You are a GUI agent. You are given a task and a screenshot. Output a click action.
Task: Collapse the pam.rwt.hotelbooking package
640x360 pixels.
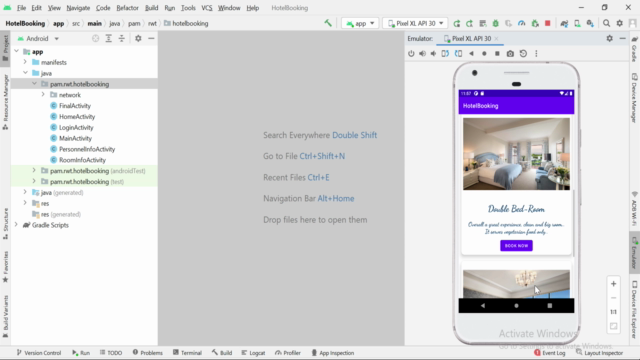[34, 84]
